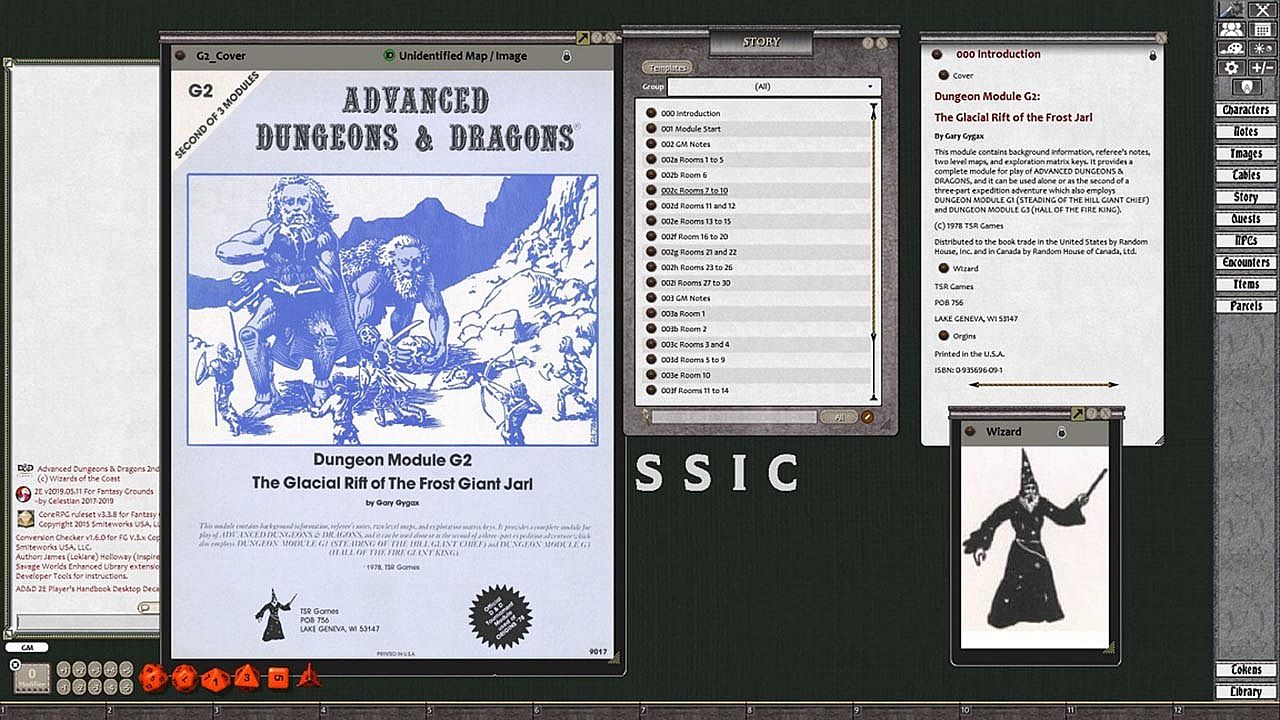
Task: Pick the orange d12 die
Action: (184, 678)
